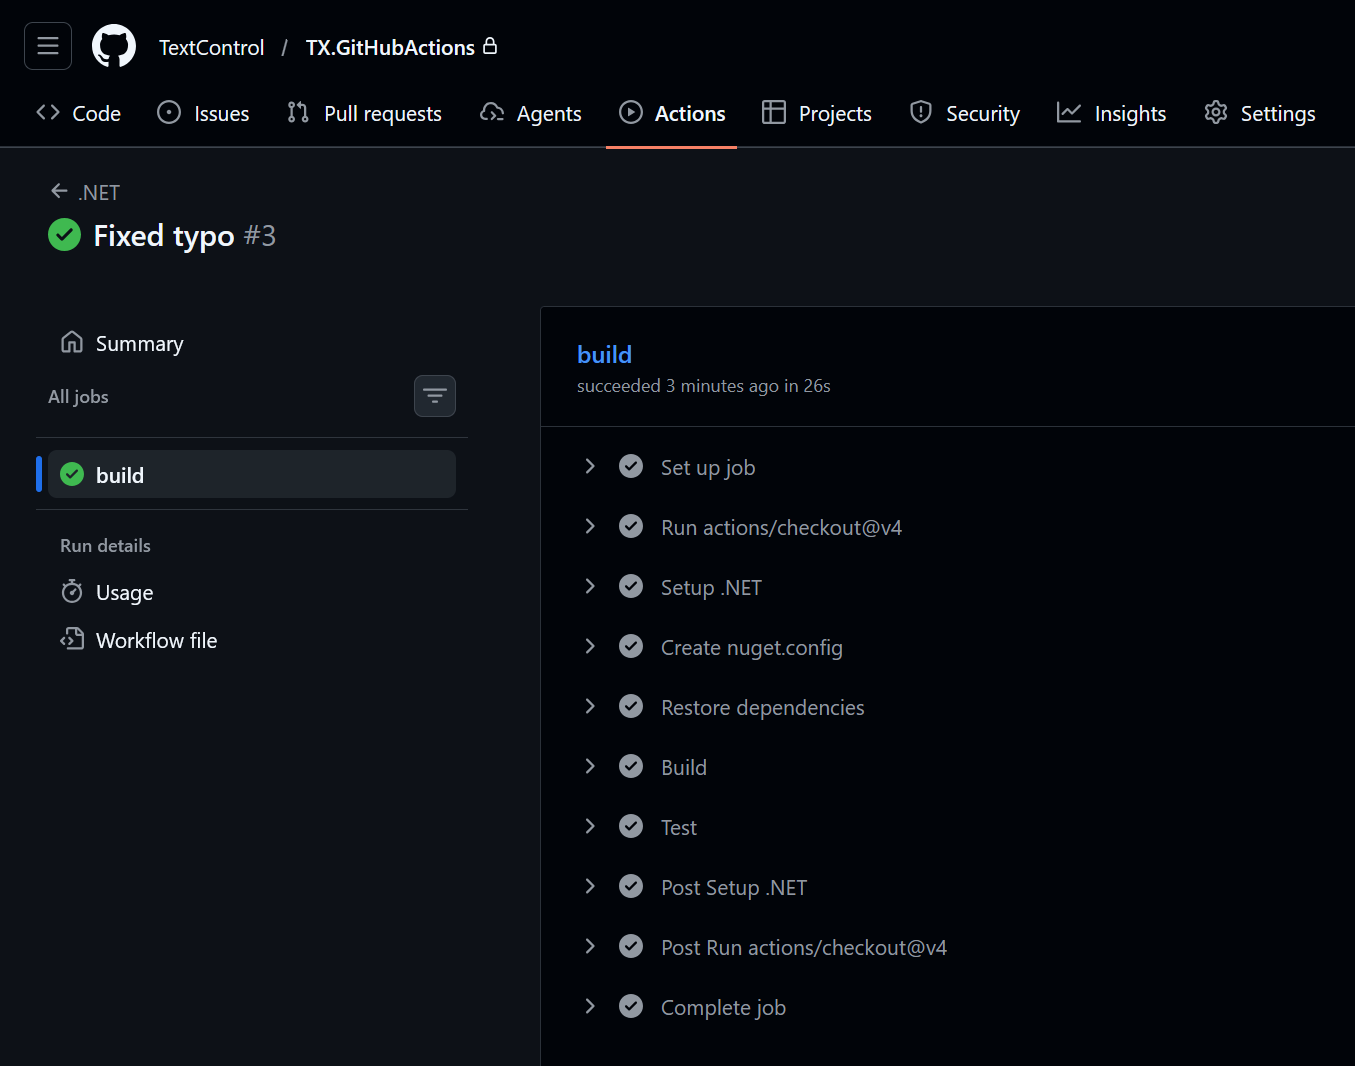Open the build job heading link
The height and width of the screenshot is (1066, 1355).
coord(604,354)
